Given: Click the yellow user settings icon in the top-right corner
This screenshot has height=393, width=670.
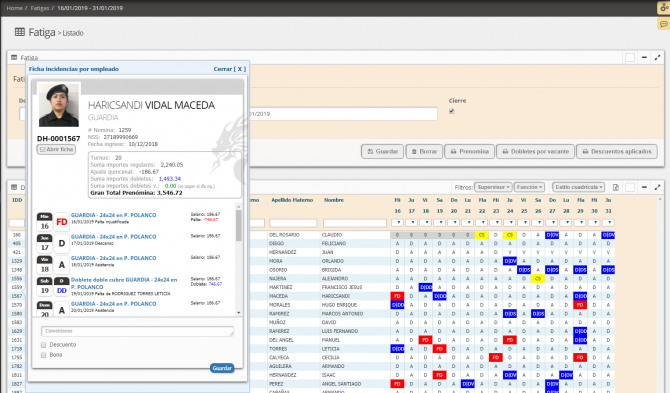Looking at the screenshot, I should [664, 8].
